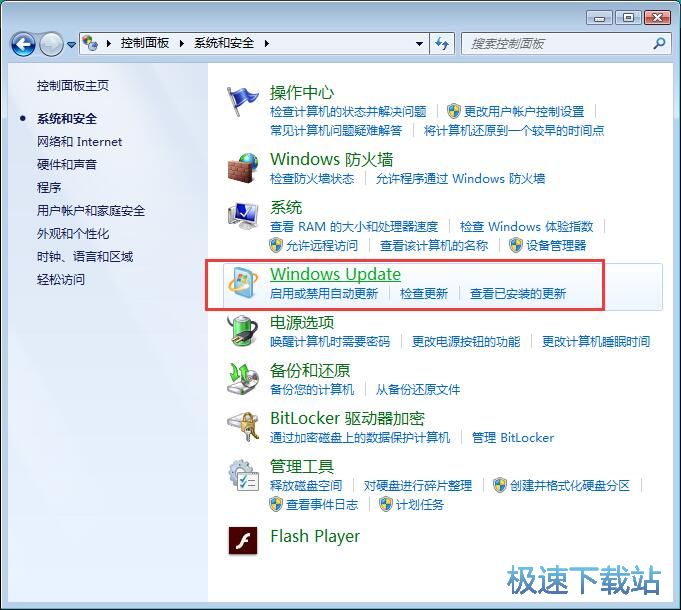Screen dimensions: 681x610
Task: Click the Control Panel icon in address bar
Action: 90,43
